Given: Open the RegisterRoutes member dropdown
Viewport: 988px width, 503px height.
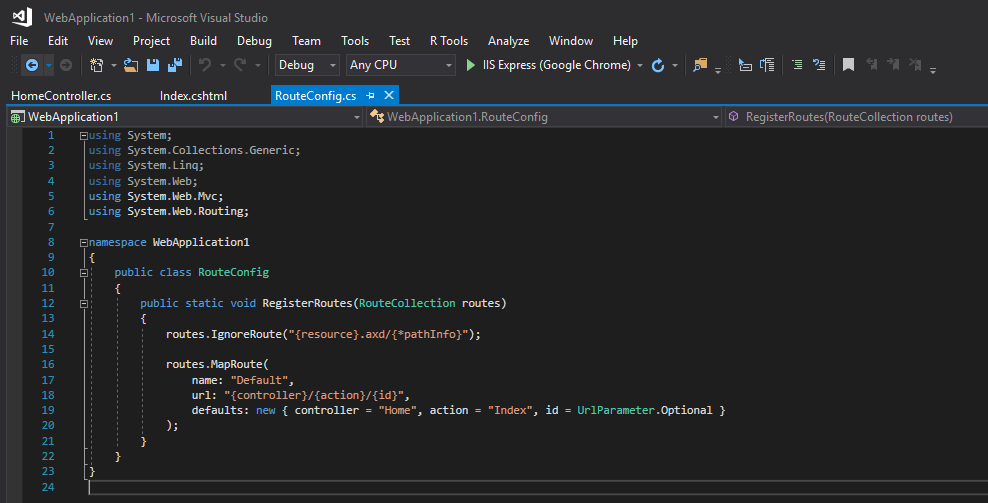Looking at the screenshot, I should [856, 117].
